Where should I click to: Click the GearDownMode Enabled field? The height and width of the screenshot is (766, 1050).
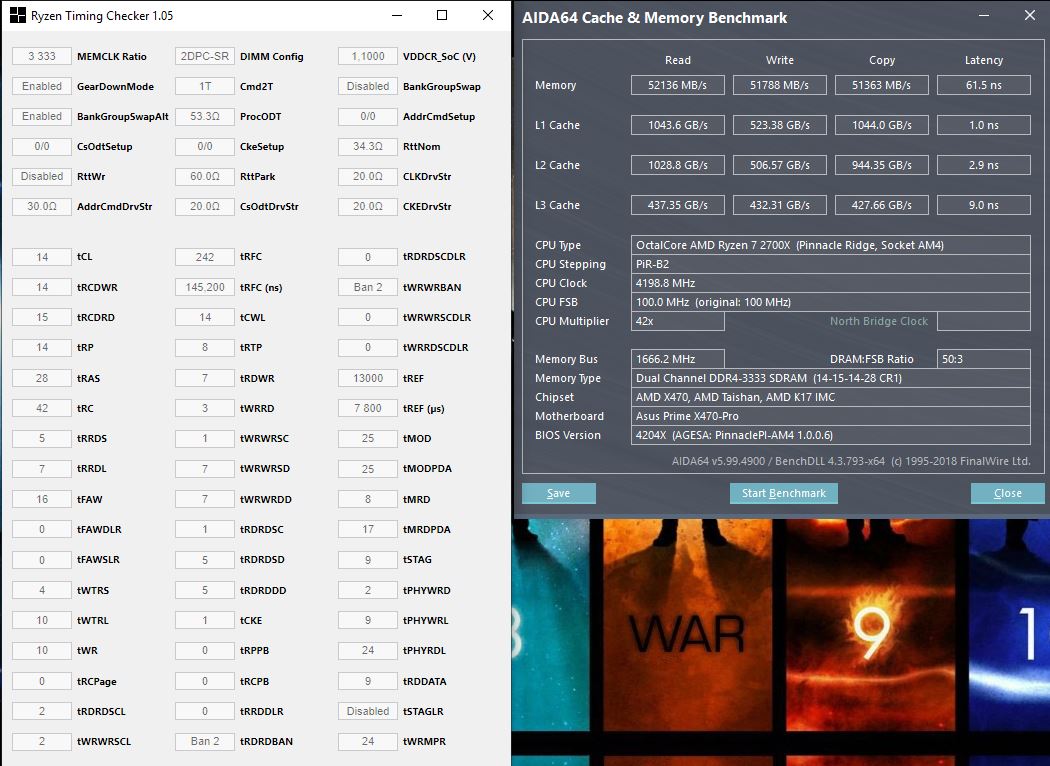point(42,86)
